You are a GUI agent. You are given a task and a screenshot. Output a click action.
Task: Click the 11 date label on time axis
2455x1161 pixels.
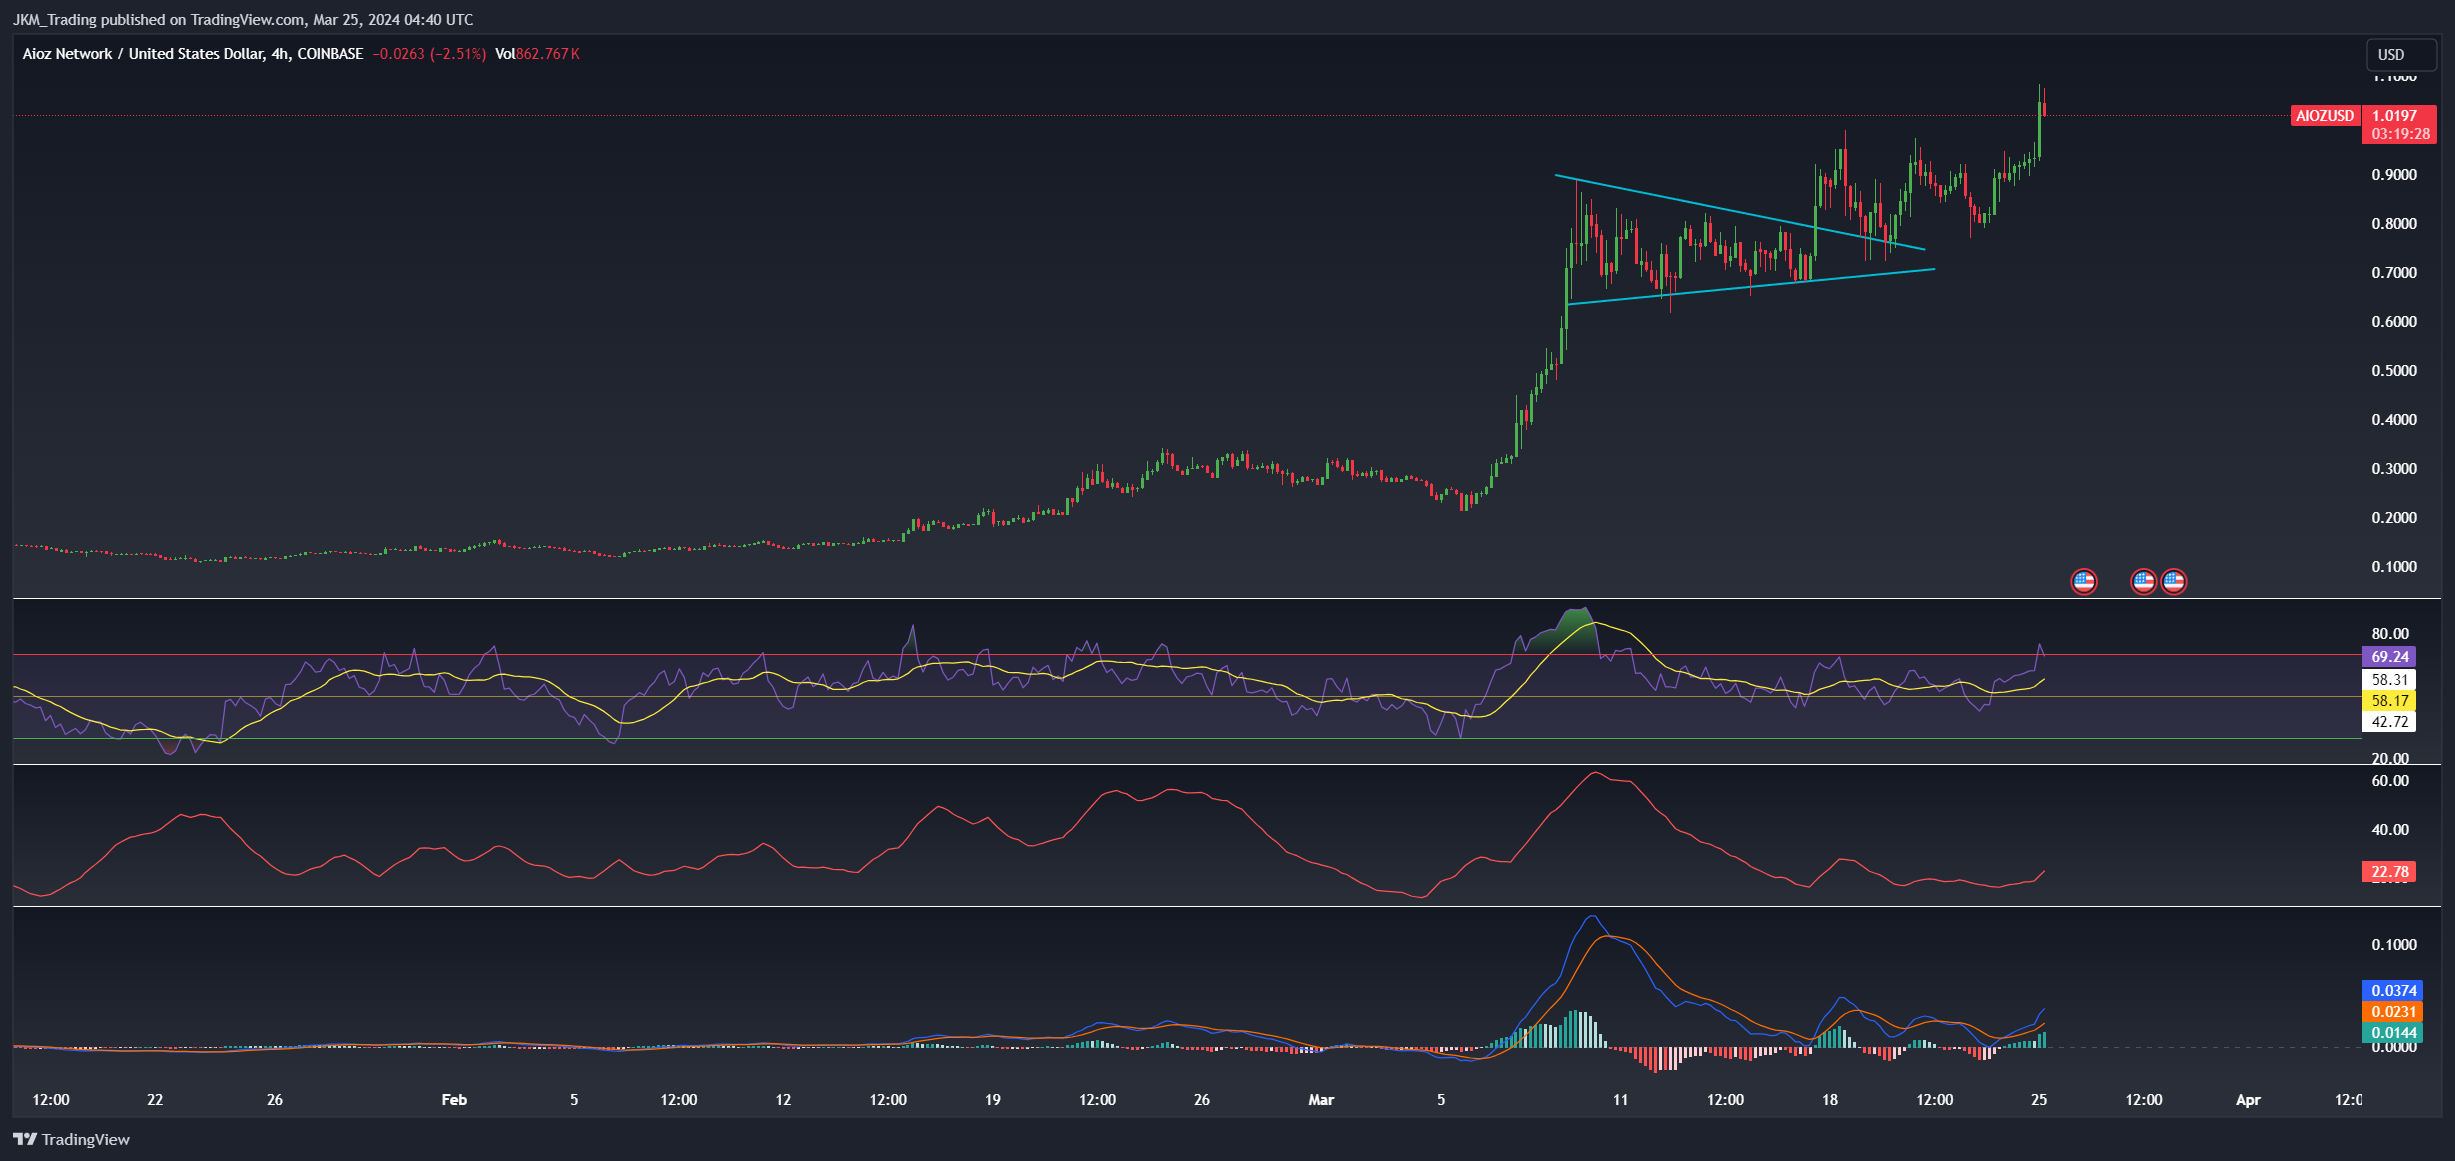[x=1620, y=1100]
